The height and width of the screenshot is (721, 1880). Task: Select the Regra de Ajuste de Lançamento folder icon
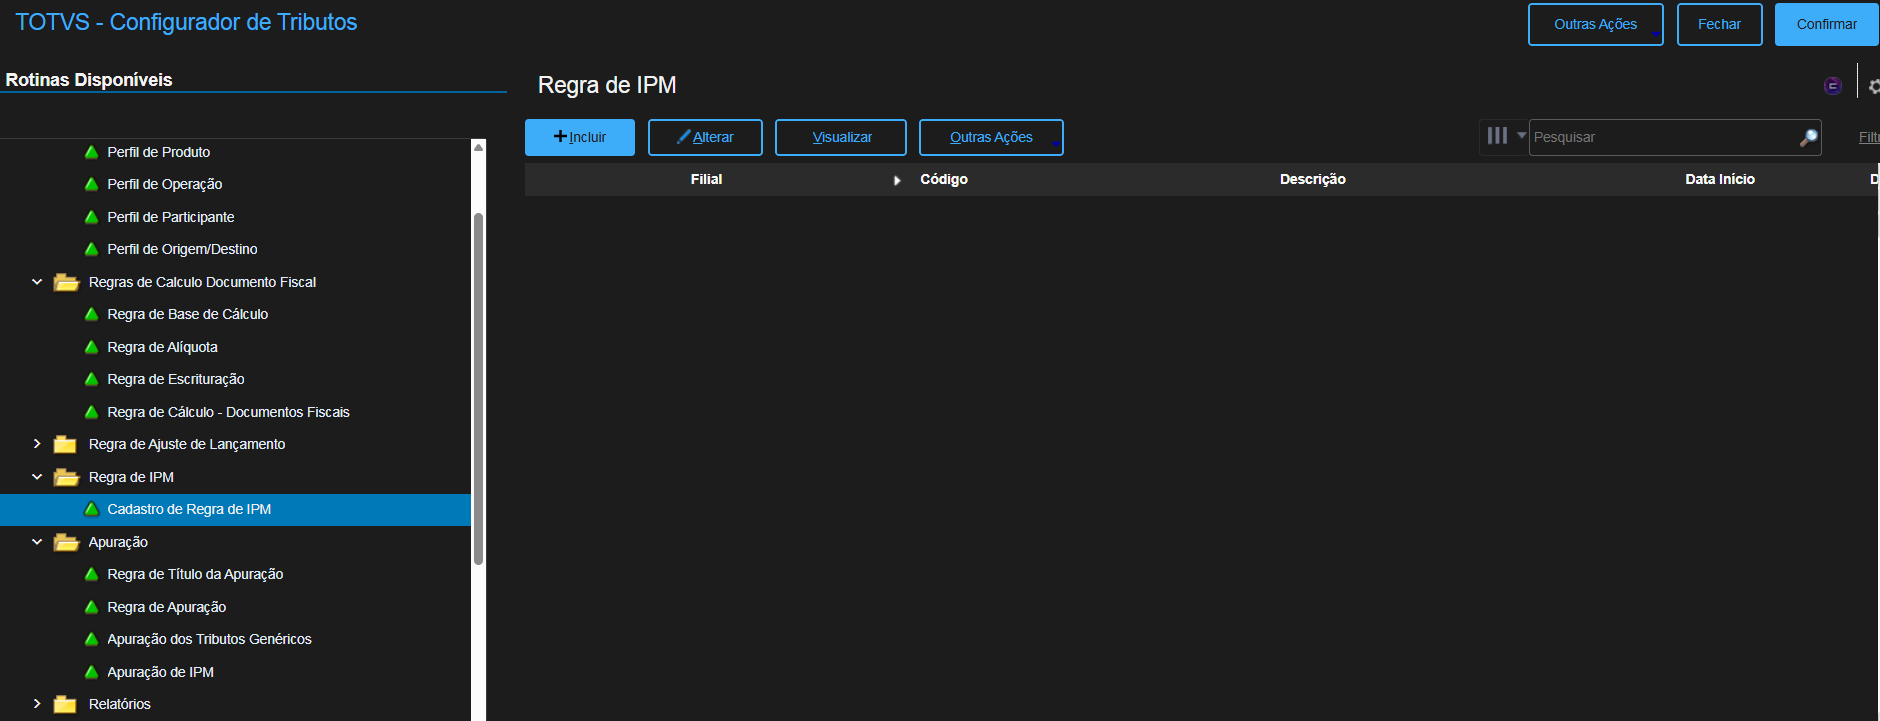(65, 444)
